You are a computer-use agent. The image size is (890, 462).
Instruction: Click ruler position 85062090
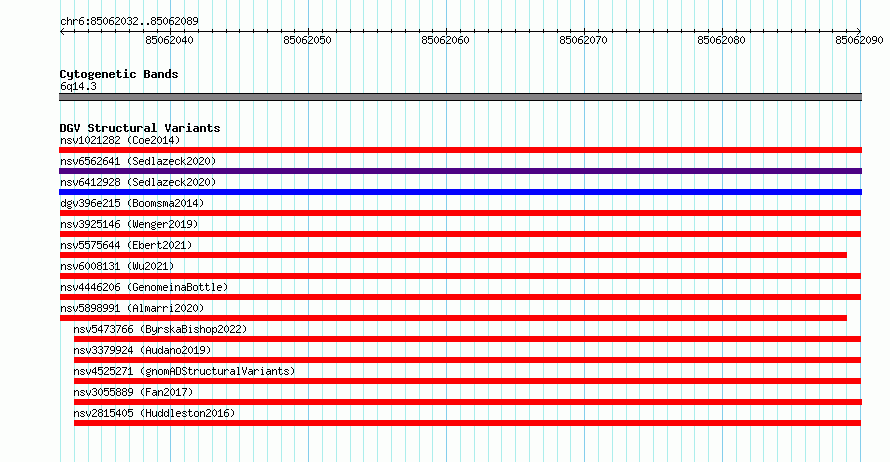pyautogui.click(x=859, y=40)
